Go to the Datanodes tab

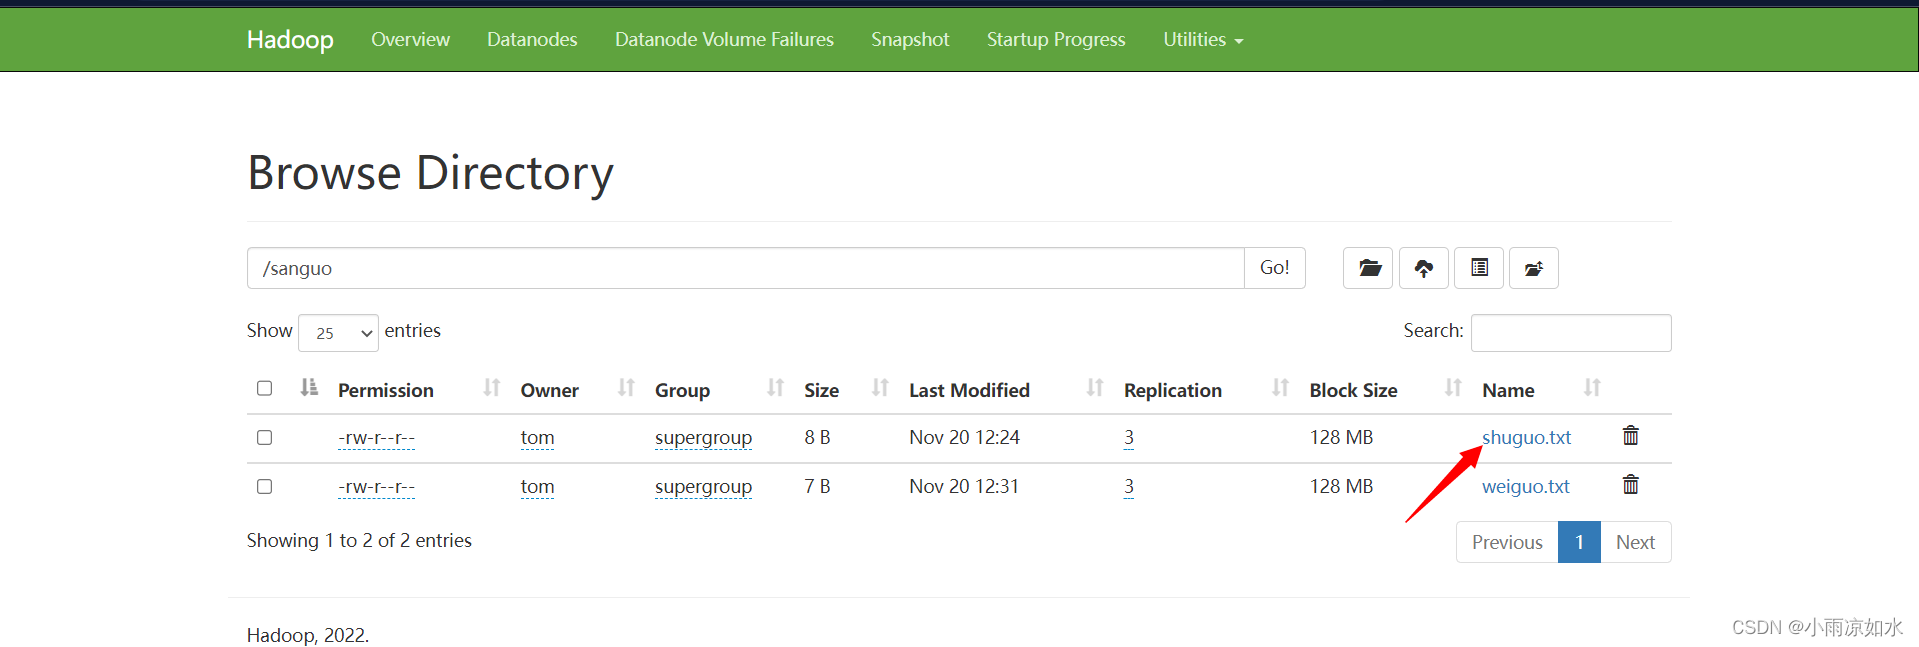tap(532, 40)
